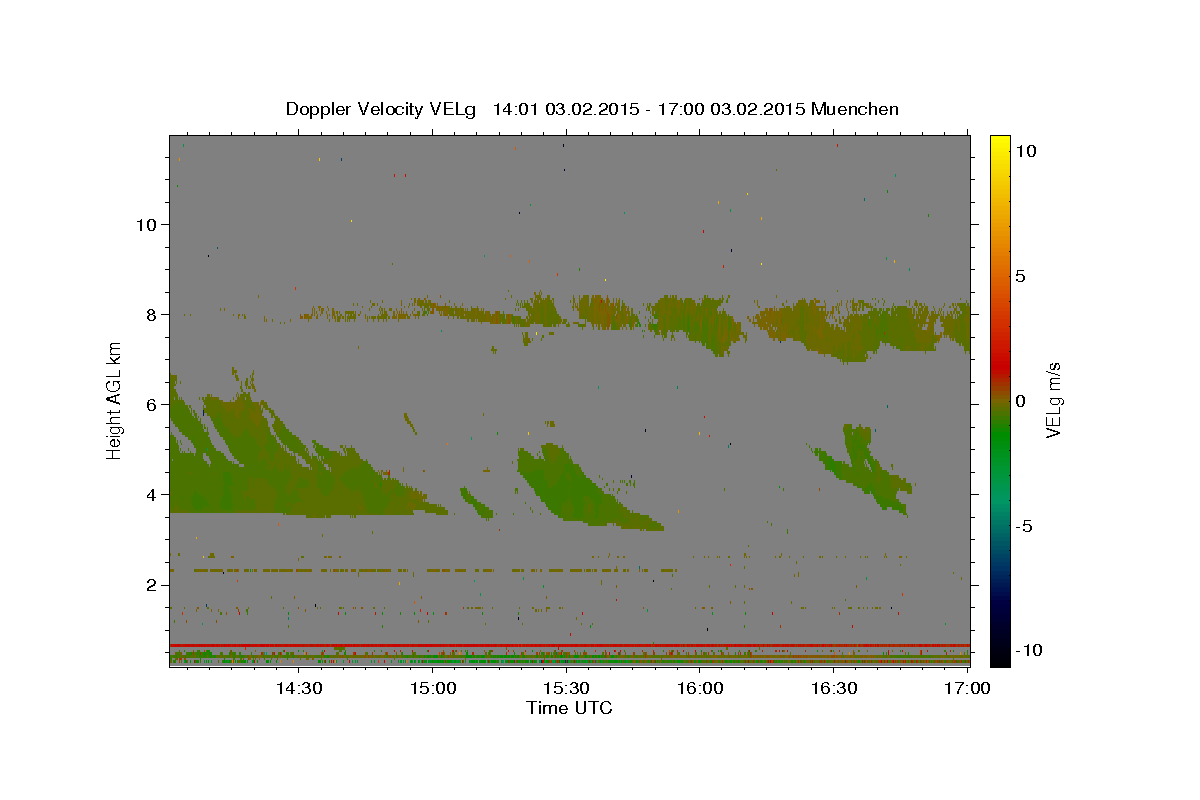This screenshot has width=1200, height=800.
Task: Click the 17:00 time tick label
Action: (x=967, y=688)
